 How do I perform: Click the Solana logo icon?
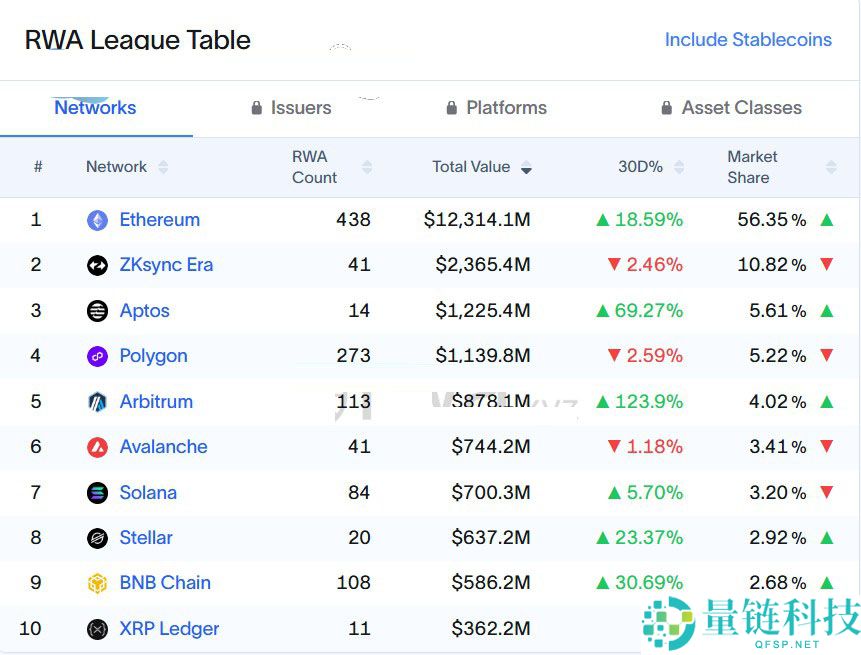[x=97, y=493]
